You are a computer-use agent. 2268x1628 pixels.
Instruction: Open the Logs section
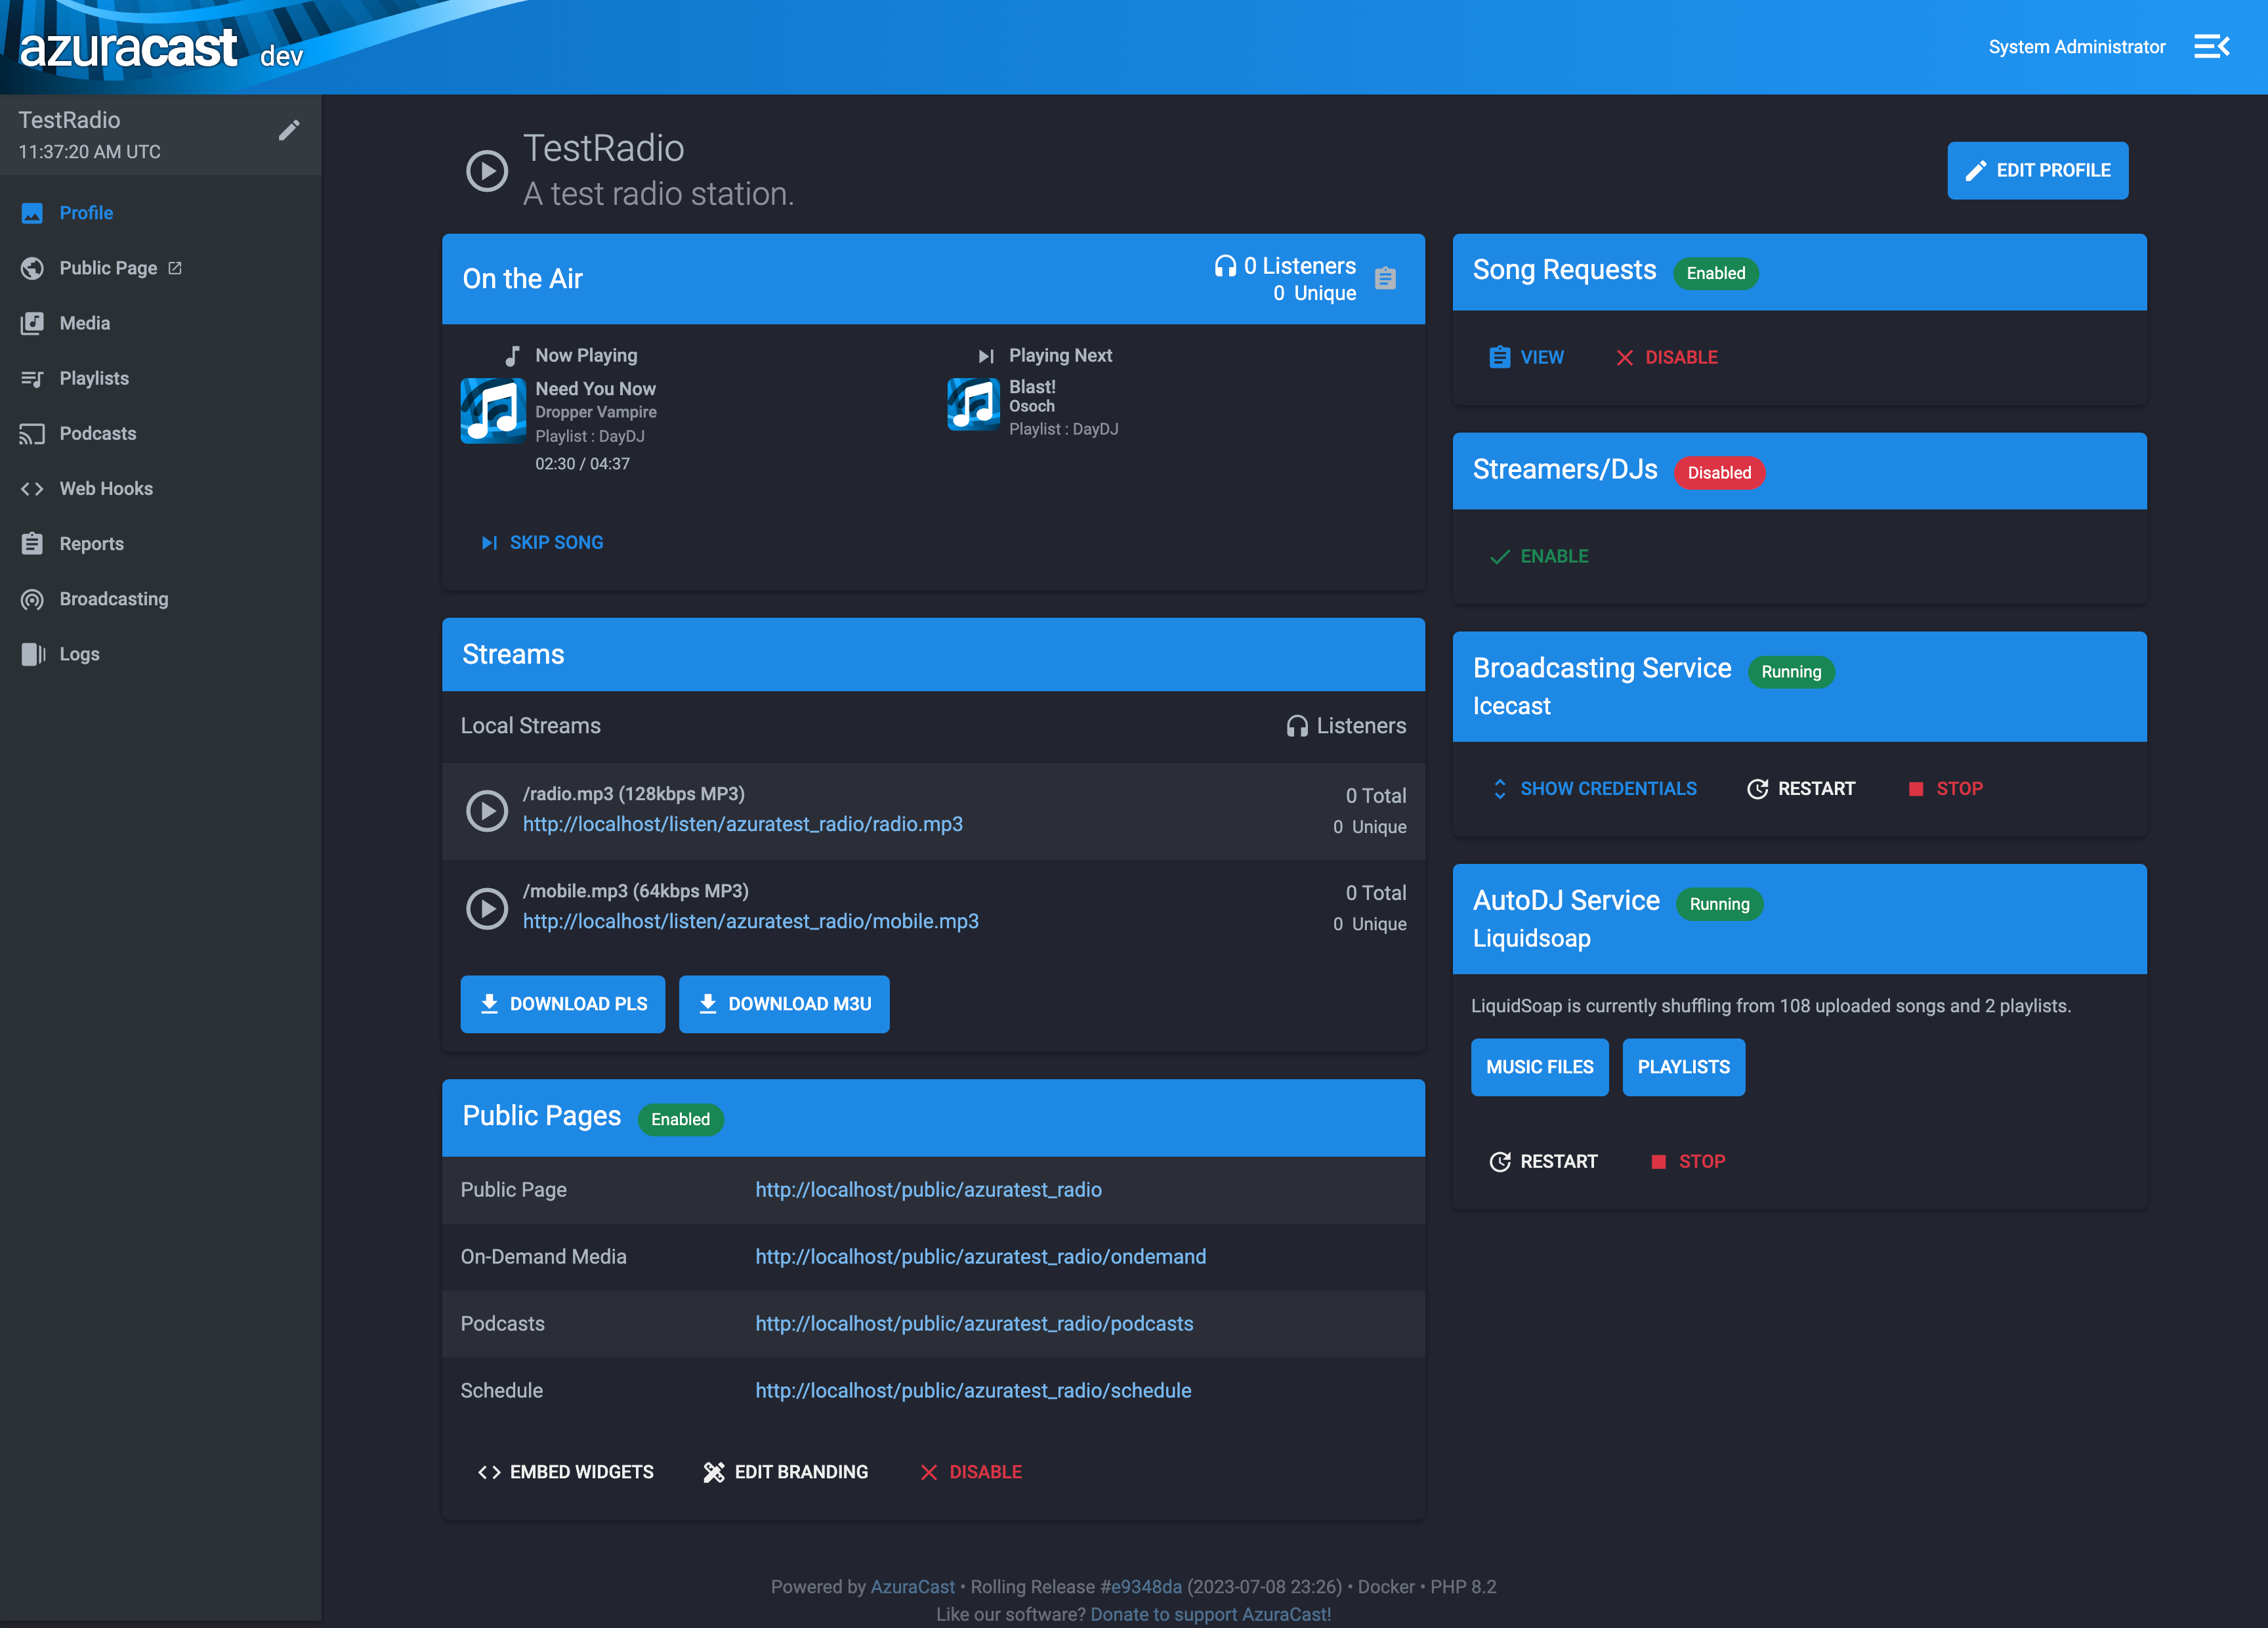[78, 653]
